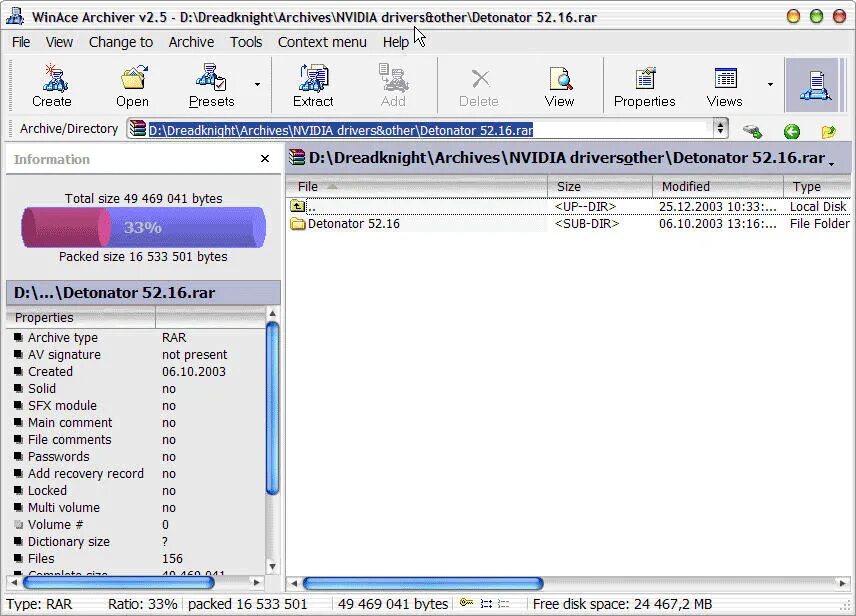Image resolution: width=856 pixels, height=616 pixels.
Task: Sort list by File column header
Action: pyautogui.click(x=417, y=187)
